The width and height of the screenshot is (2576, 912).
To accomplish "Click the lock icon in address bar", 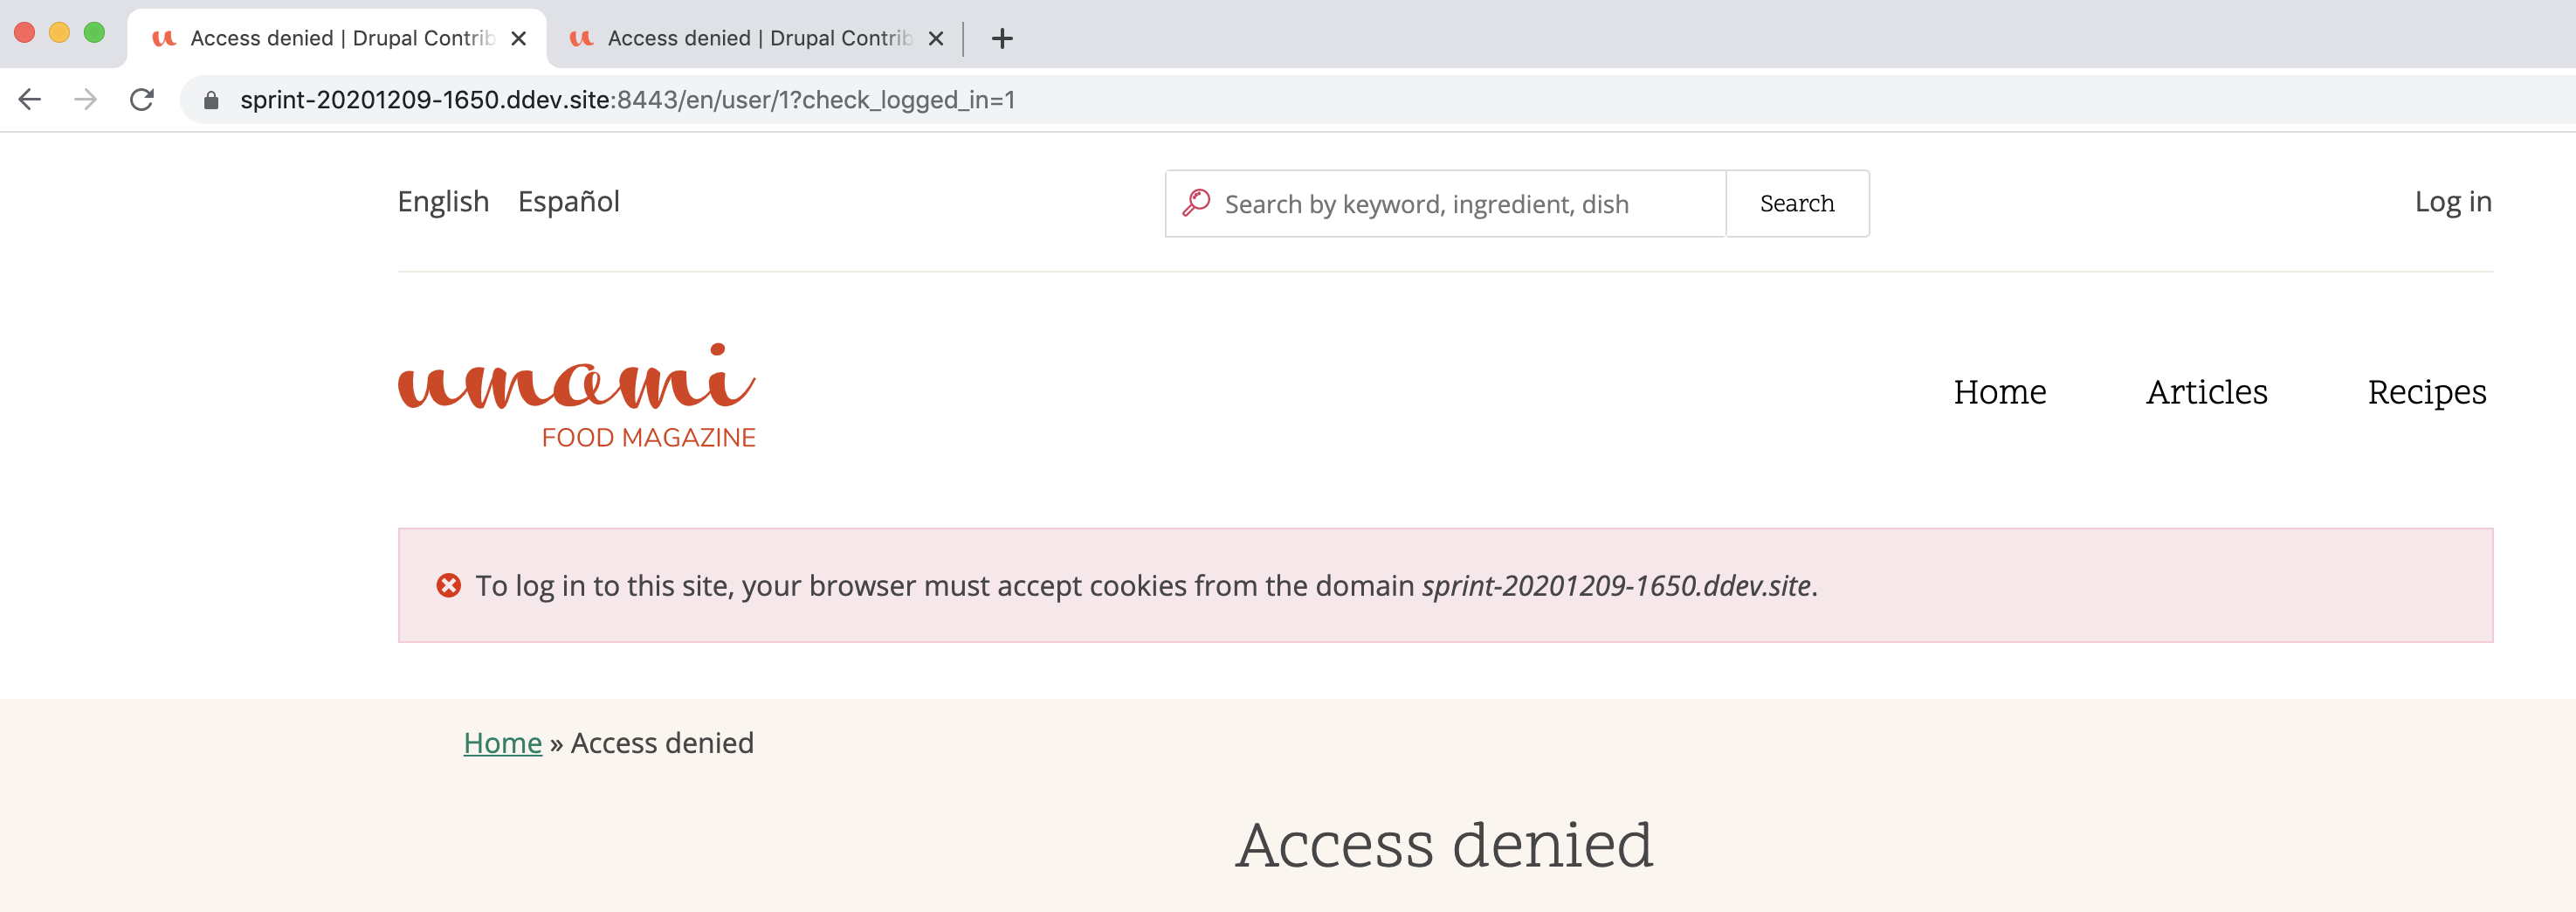I will [x=211, y=100].
